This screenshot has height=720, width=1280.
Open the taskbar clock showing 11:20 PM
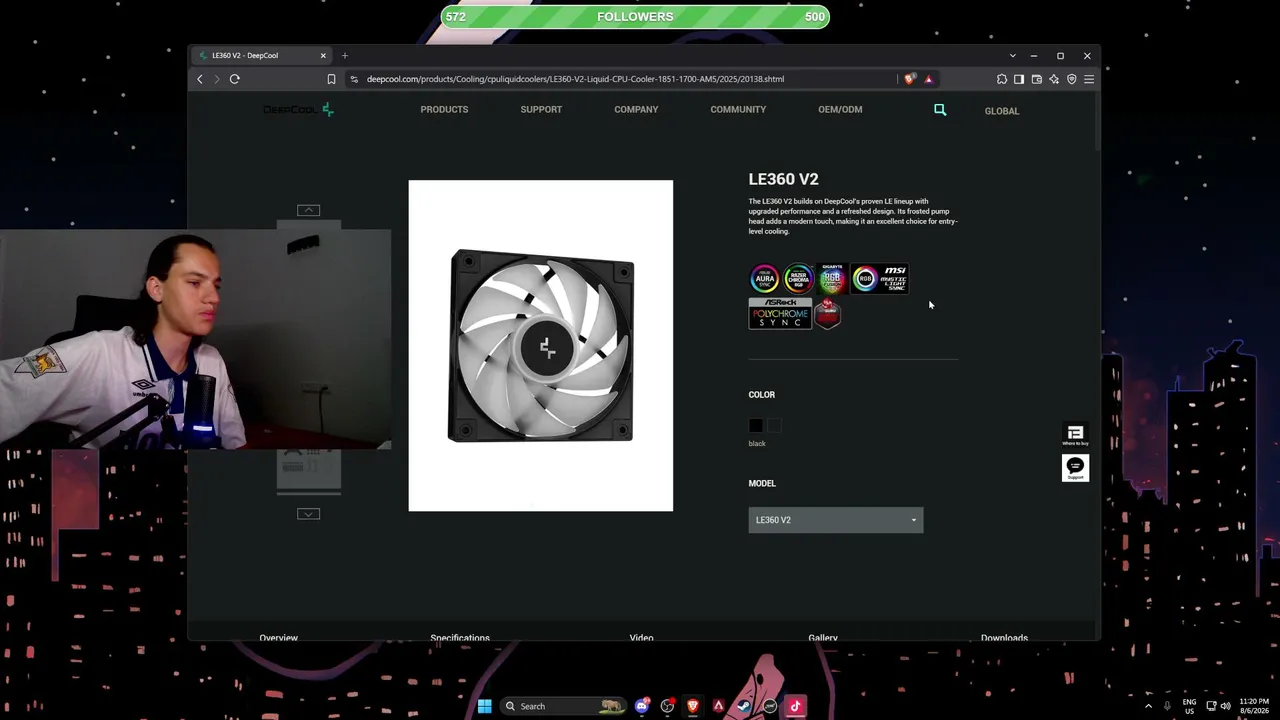click(1254, 706)
